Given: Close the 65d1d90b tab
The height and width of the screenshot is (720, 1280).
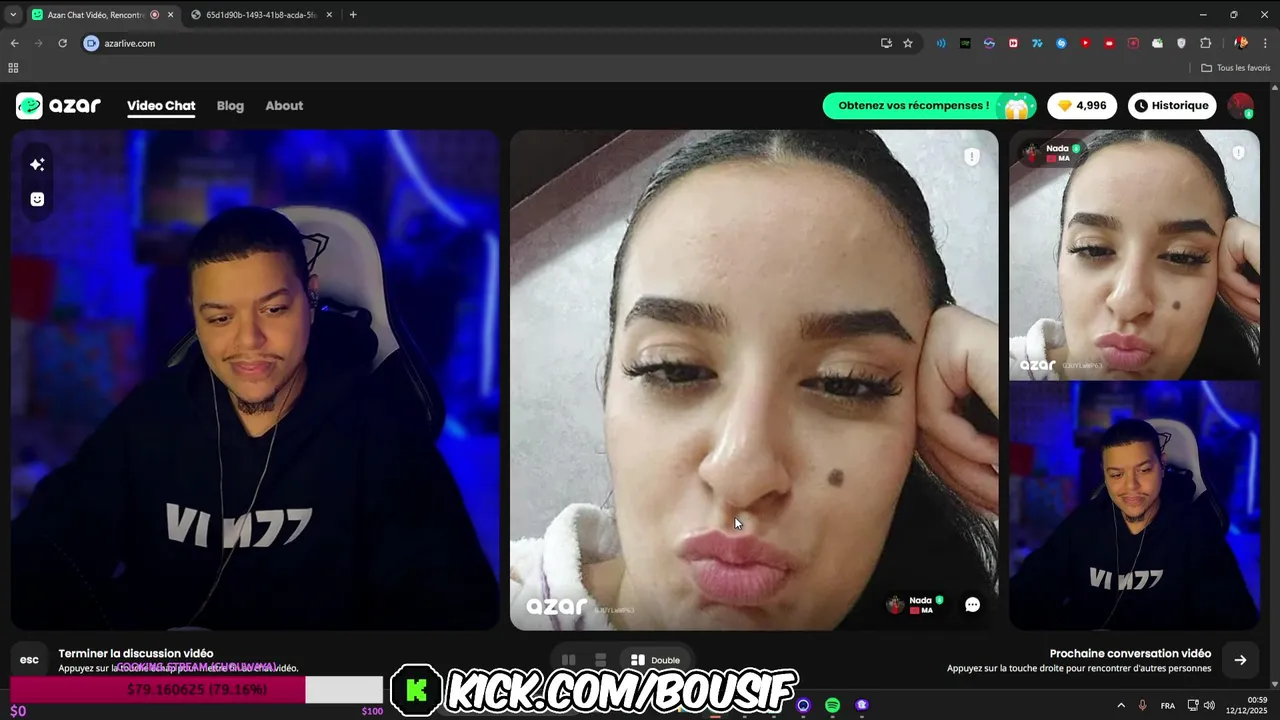Looking at the screenshot, I should (330, 15).
